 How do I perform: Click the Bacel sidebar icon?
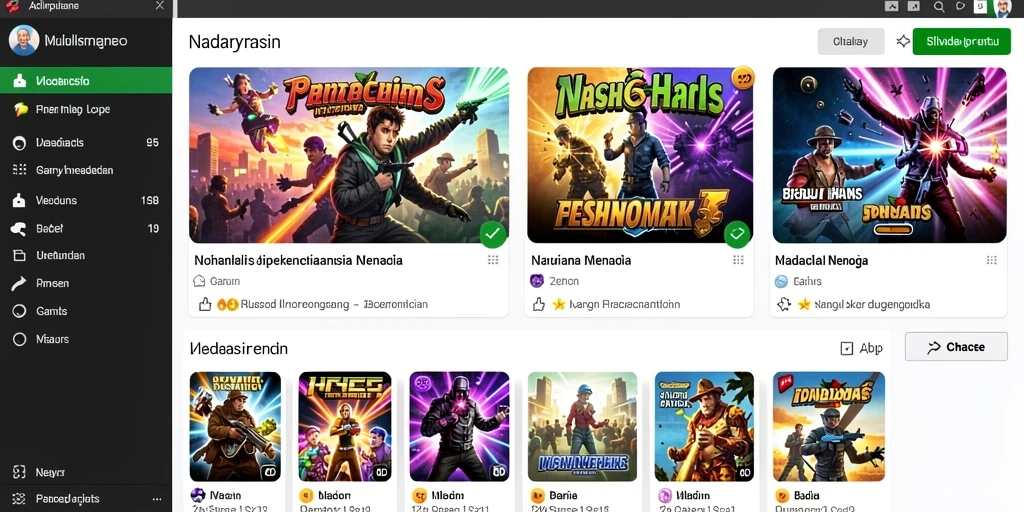19,229
